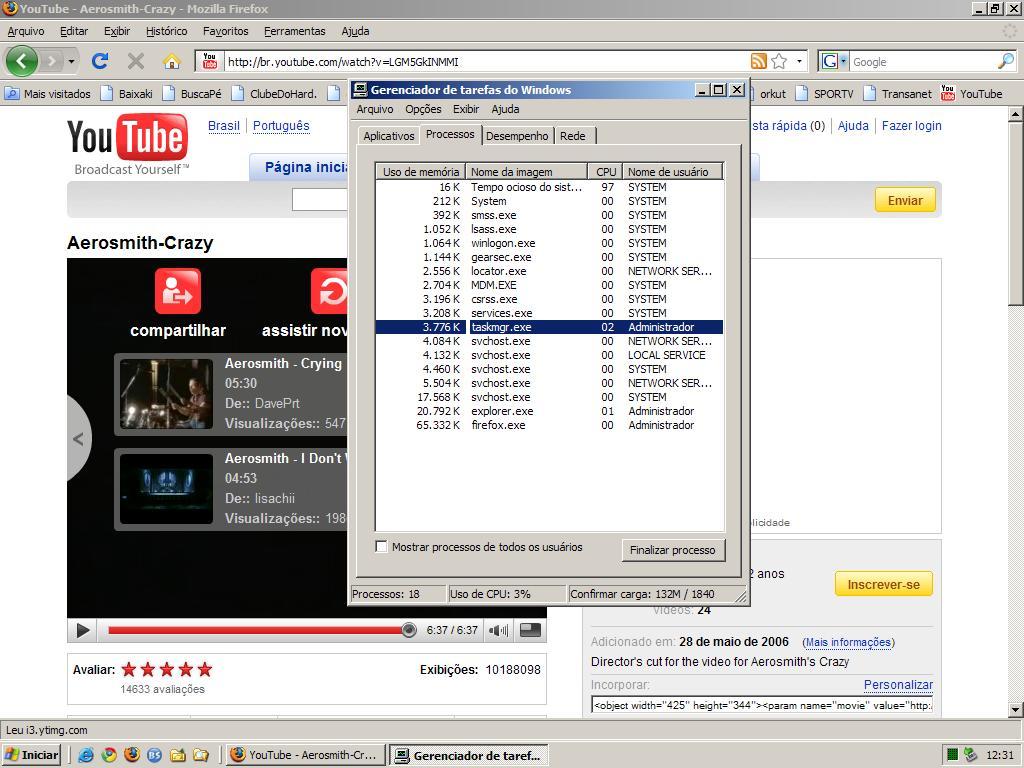The width and height of the screenshot is (1024, 768).
Task: Open the Histórico menu in Firefox
Action: [167, 31]
